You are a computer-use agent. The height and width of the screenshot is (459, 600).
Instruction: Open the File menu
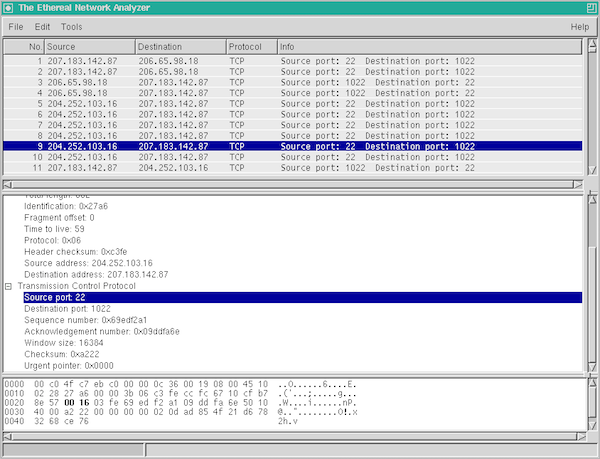[x=16, y=27]
